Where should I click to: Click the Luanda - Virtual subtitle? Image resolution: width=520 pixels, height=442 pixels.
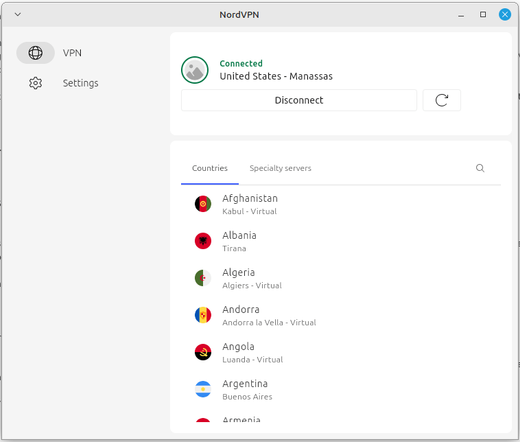pos(252,360)
